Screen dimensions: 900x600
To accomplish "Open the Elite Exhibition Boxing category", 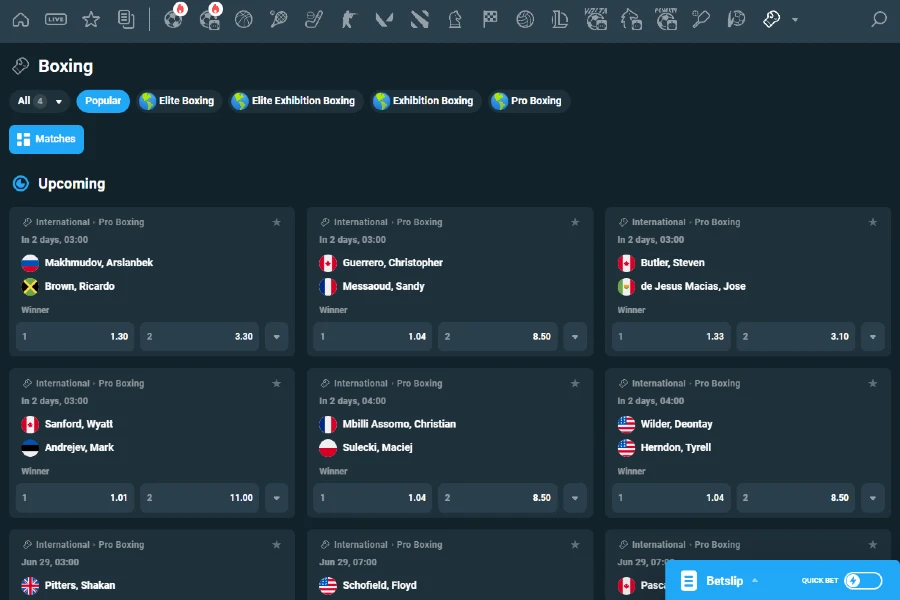I will (296, 100).
